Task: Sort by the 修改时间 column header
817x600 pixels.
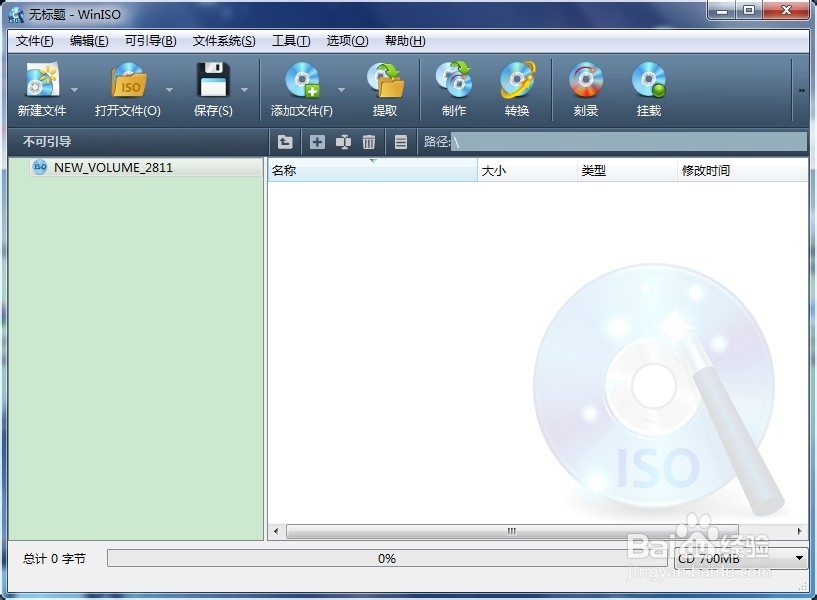Action: click(743, 170)
